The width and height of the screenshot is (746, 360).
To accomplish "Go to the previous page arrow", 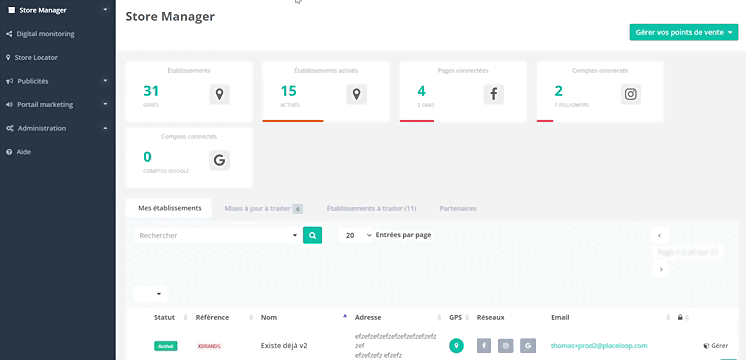I will (x=660, y=235).
